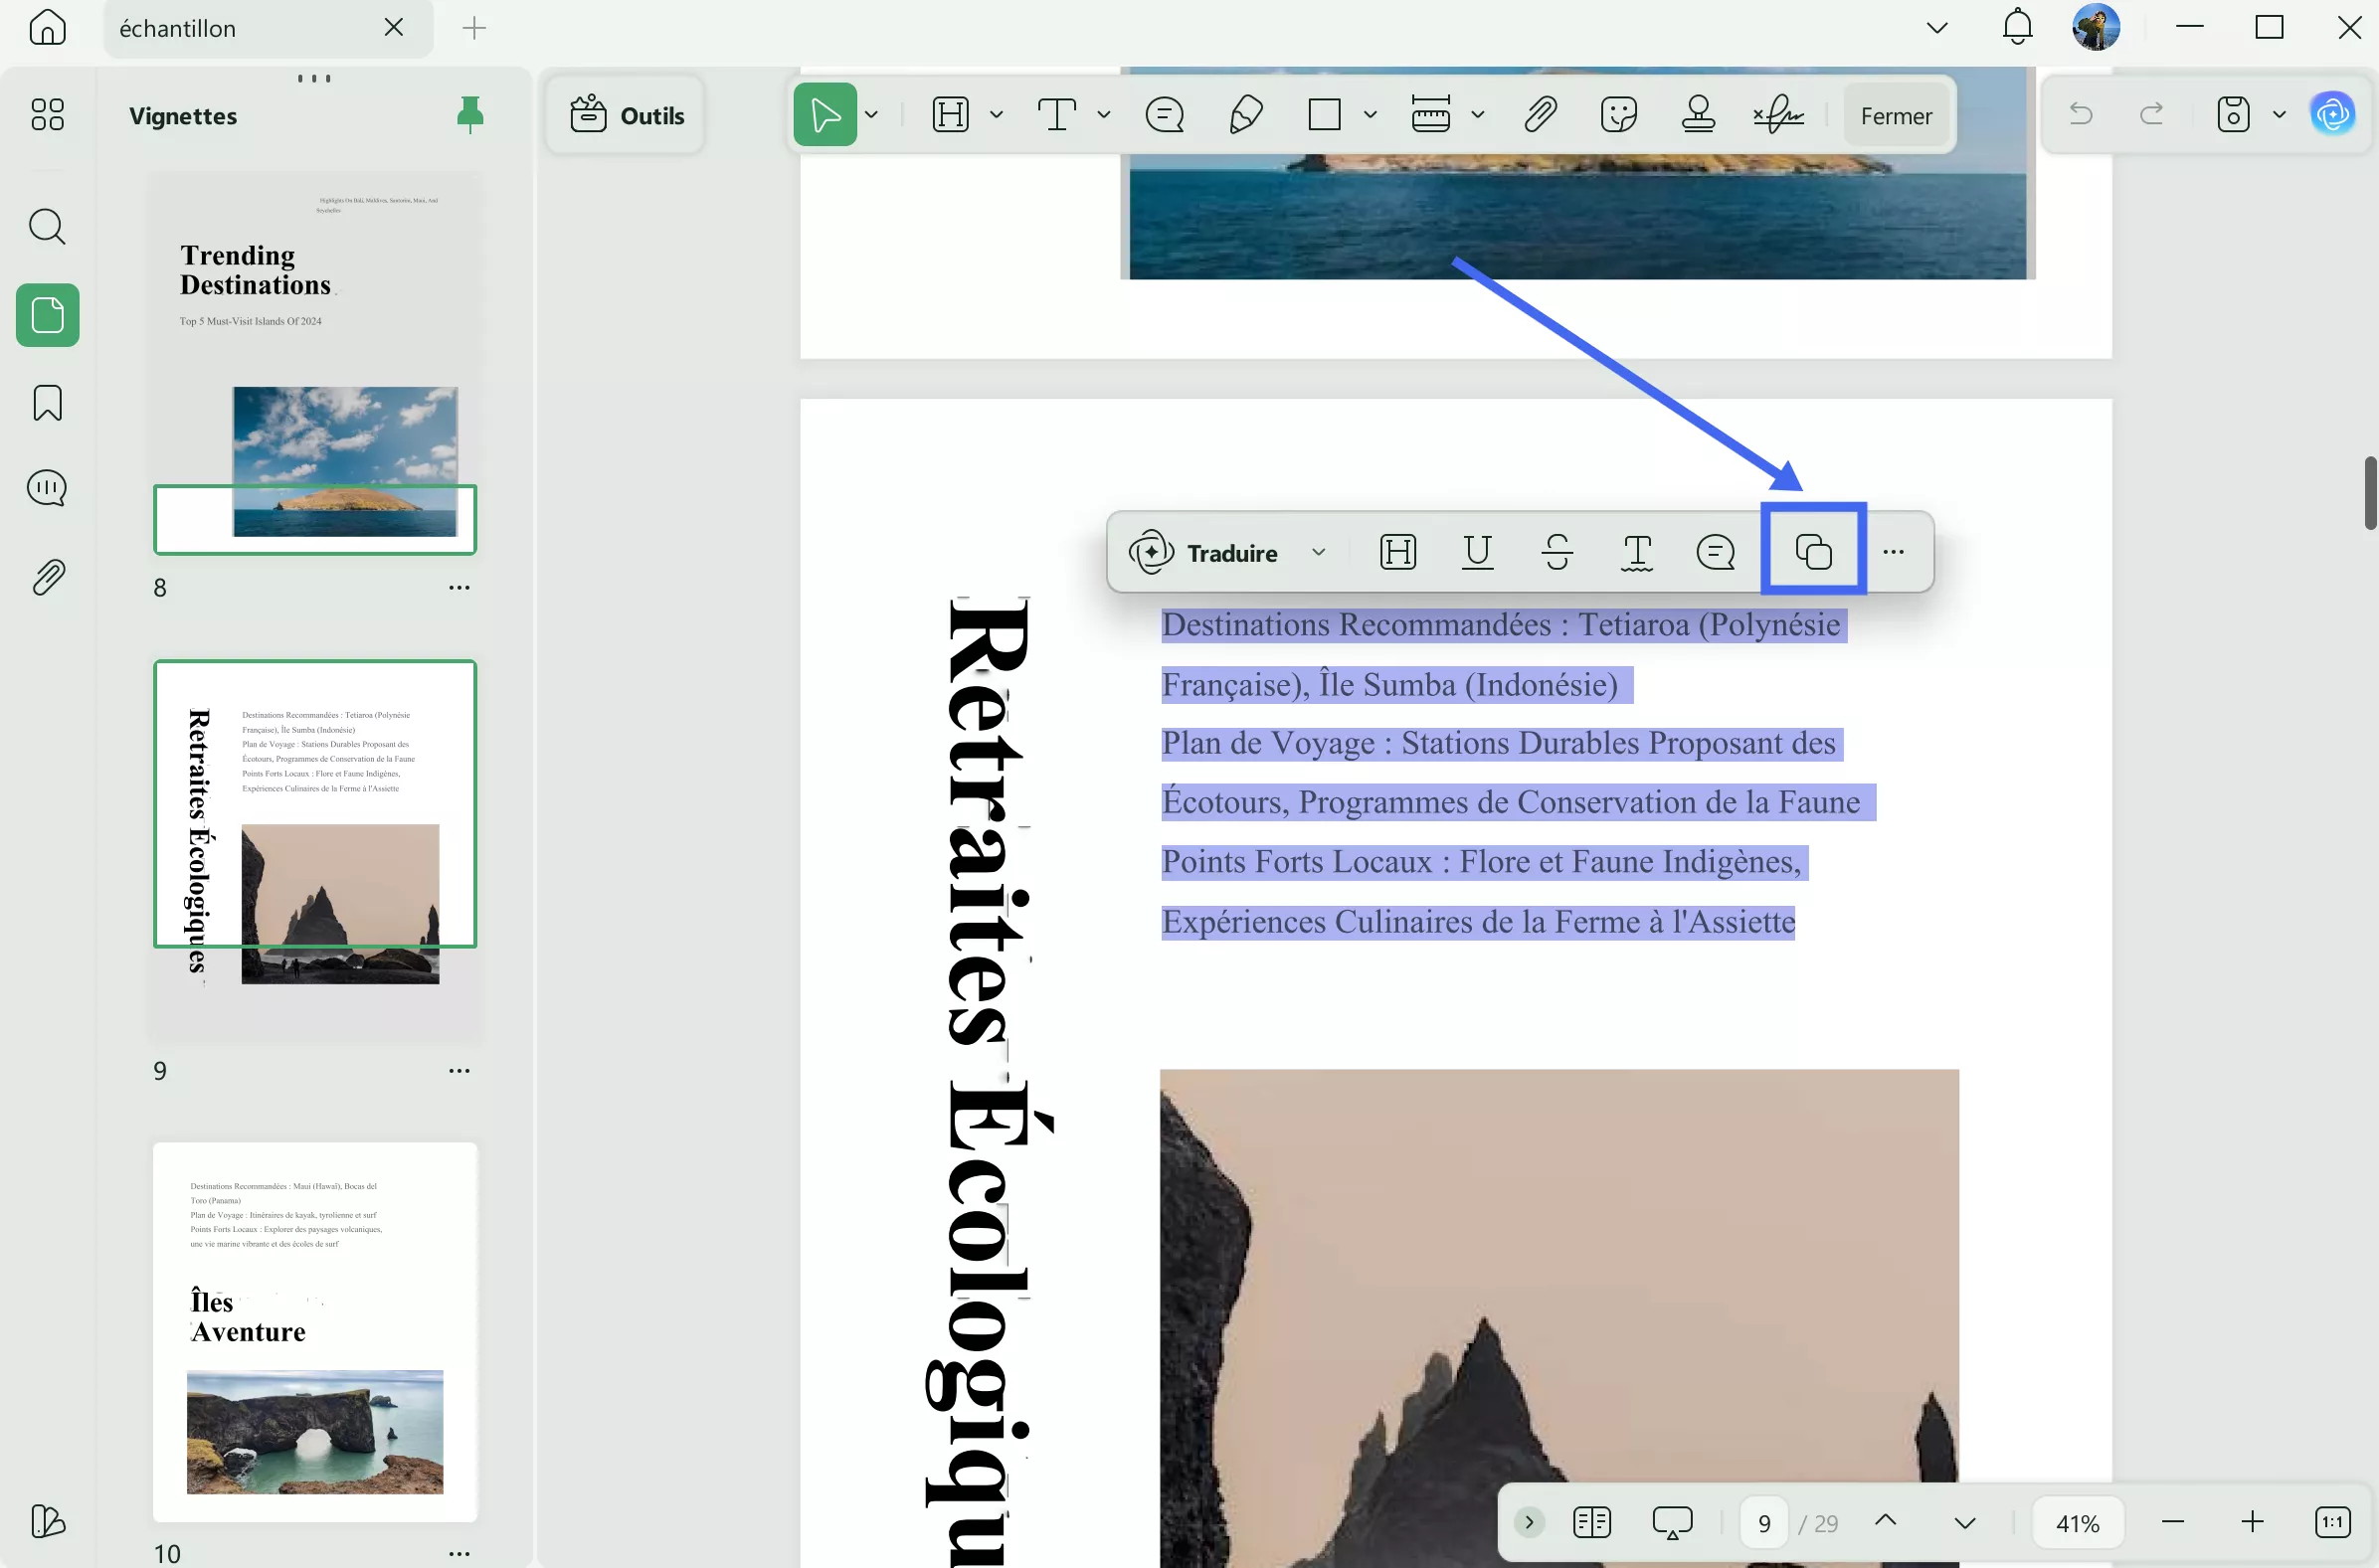Switch to the échantillon tab
2379x1568 pixels.
pyautogui.click(x=178, y=28)
